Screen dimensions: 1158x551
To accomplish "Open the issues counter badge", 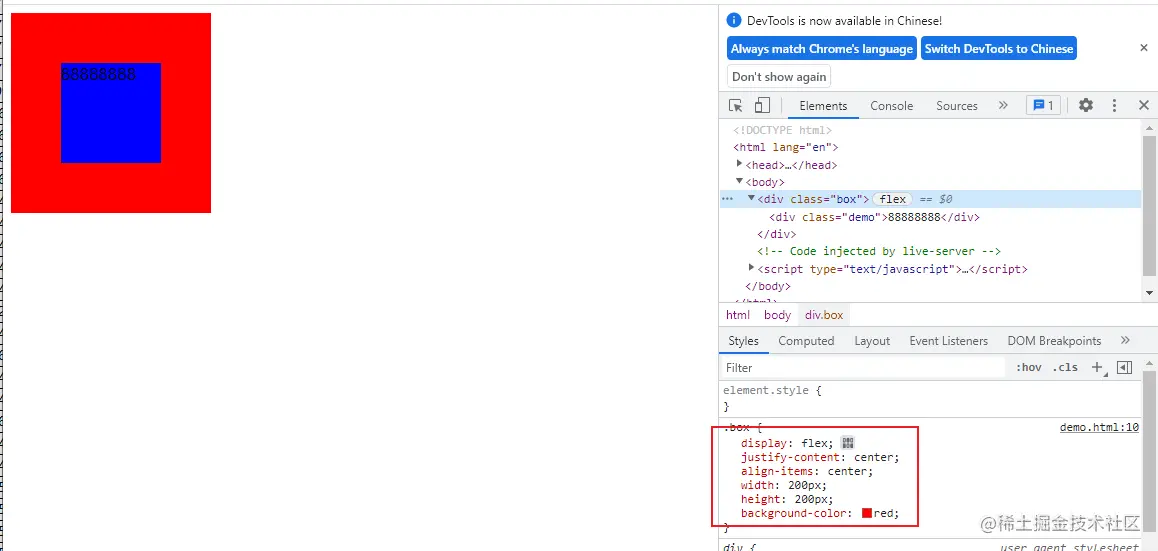I will coord(1044,106).
